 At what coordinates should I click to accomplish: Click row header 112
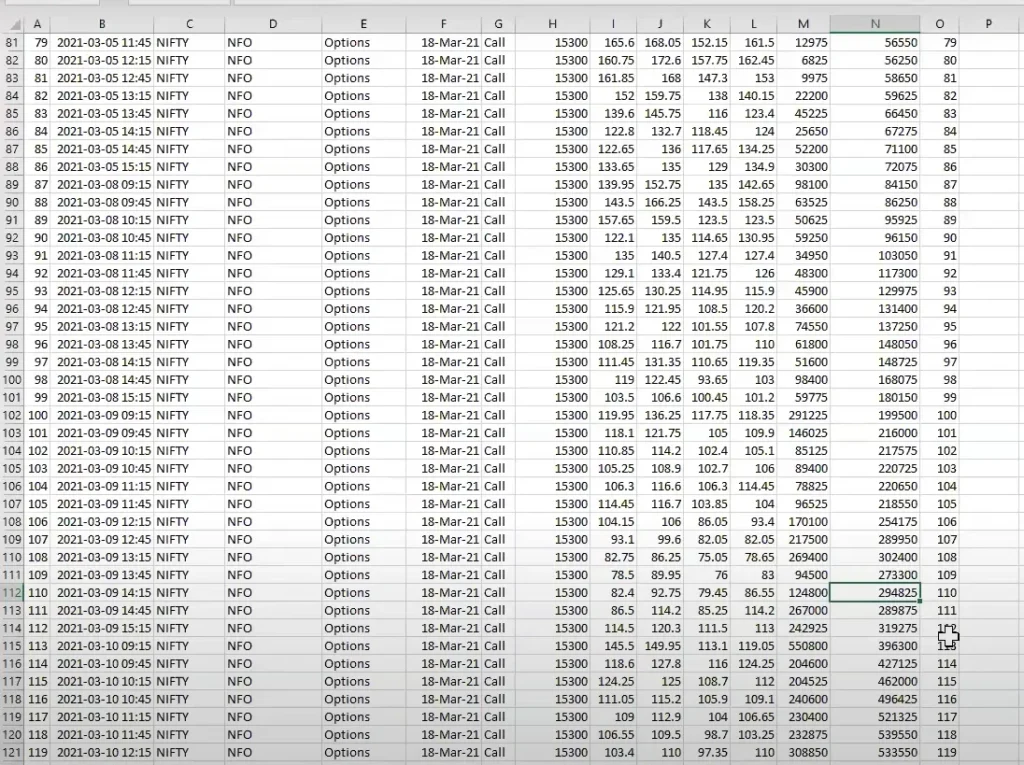12,593
